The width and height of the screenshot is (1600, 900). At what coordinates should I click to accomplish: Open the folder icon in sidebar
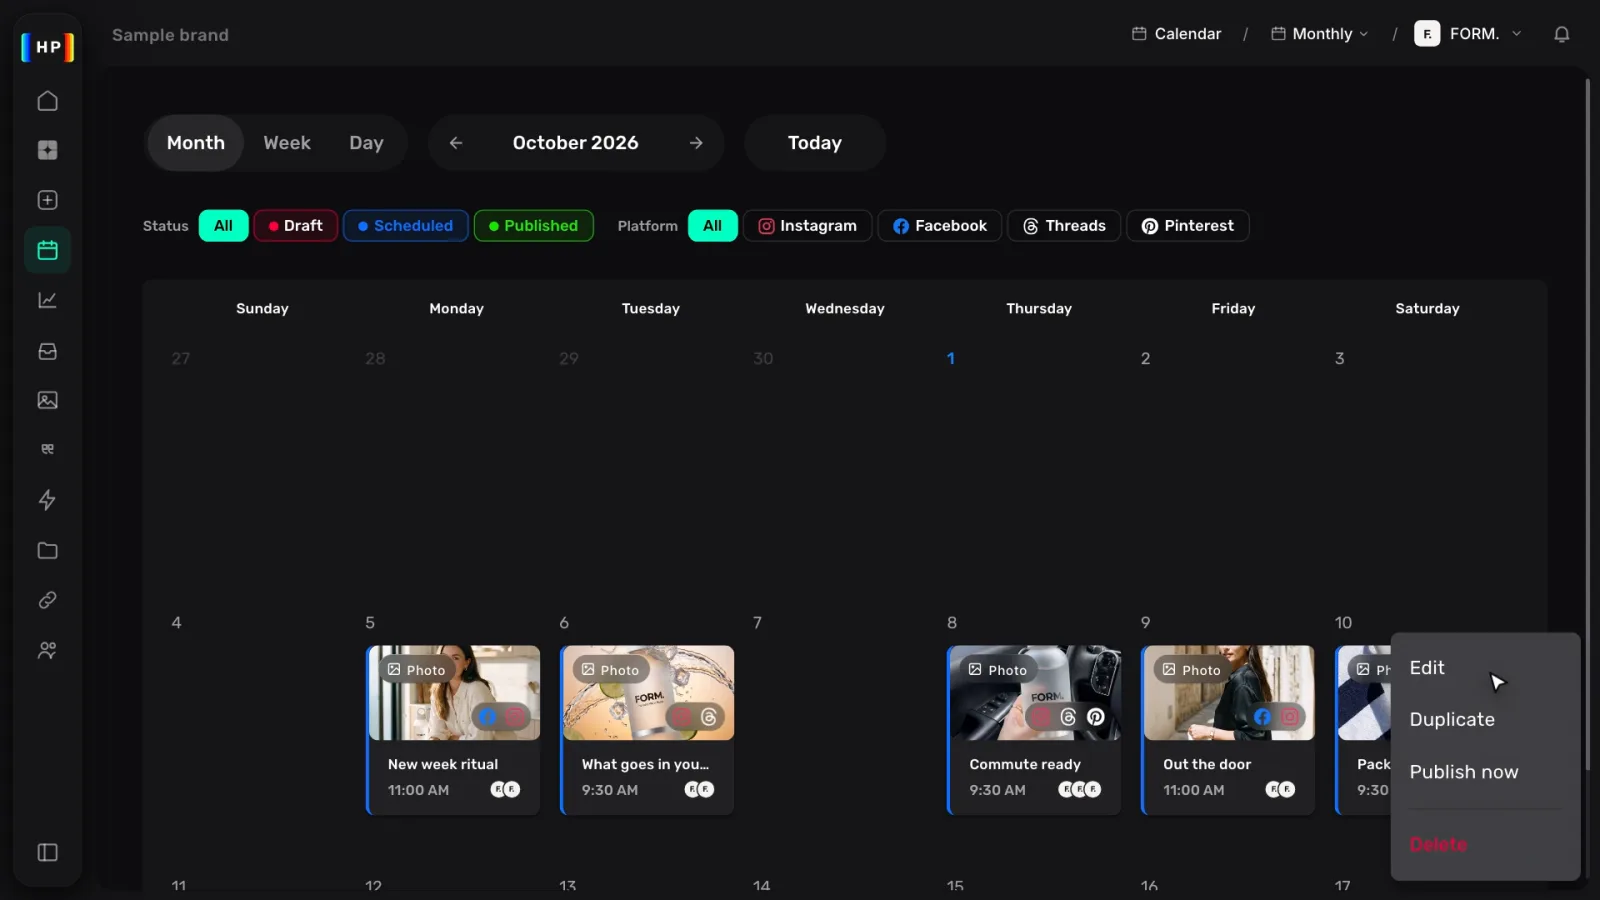(x=47, y=550)
